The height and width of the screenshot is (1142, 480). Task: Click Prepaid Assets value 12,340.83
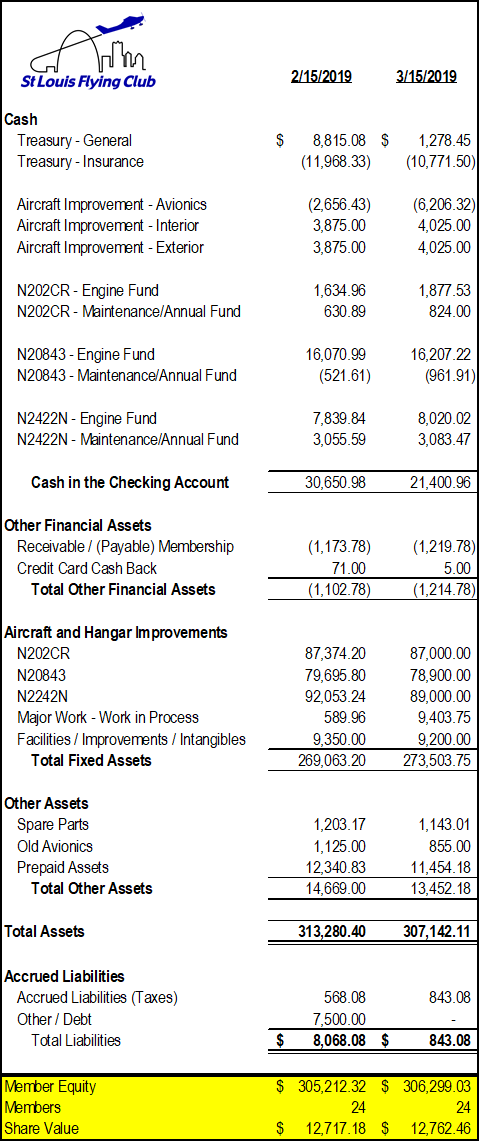(x=336, y=867)
